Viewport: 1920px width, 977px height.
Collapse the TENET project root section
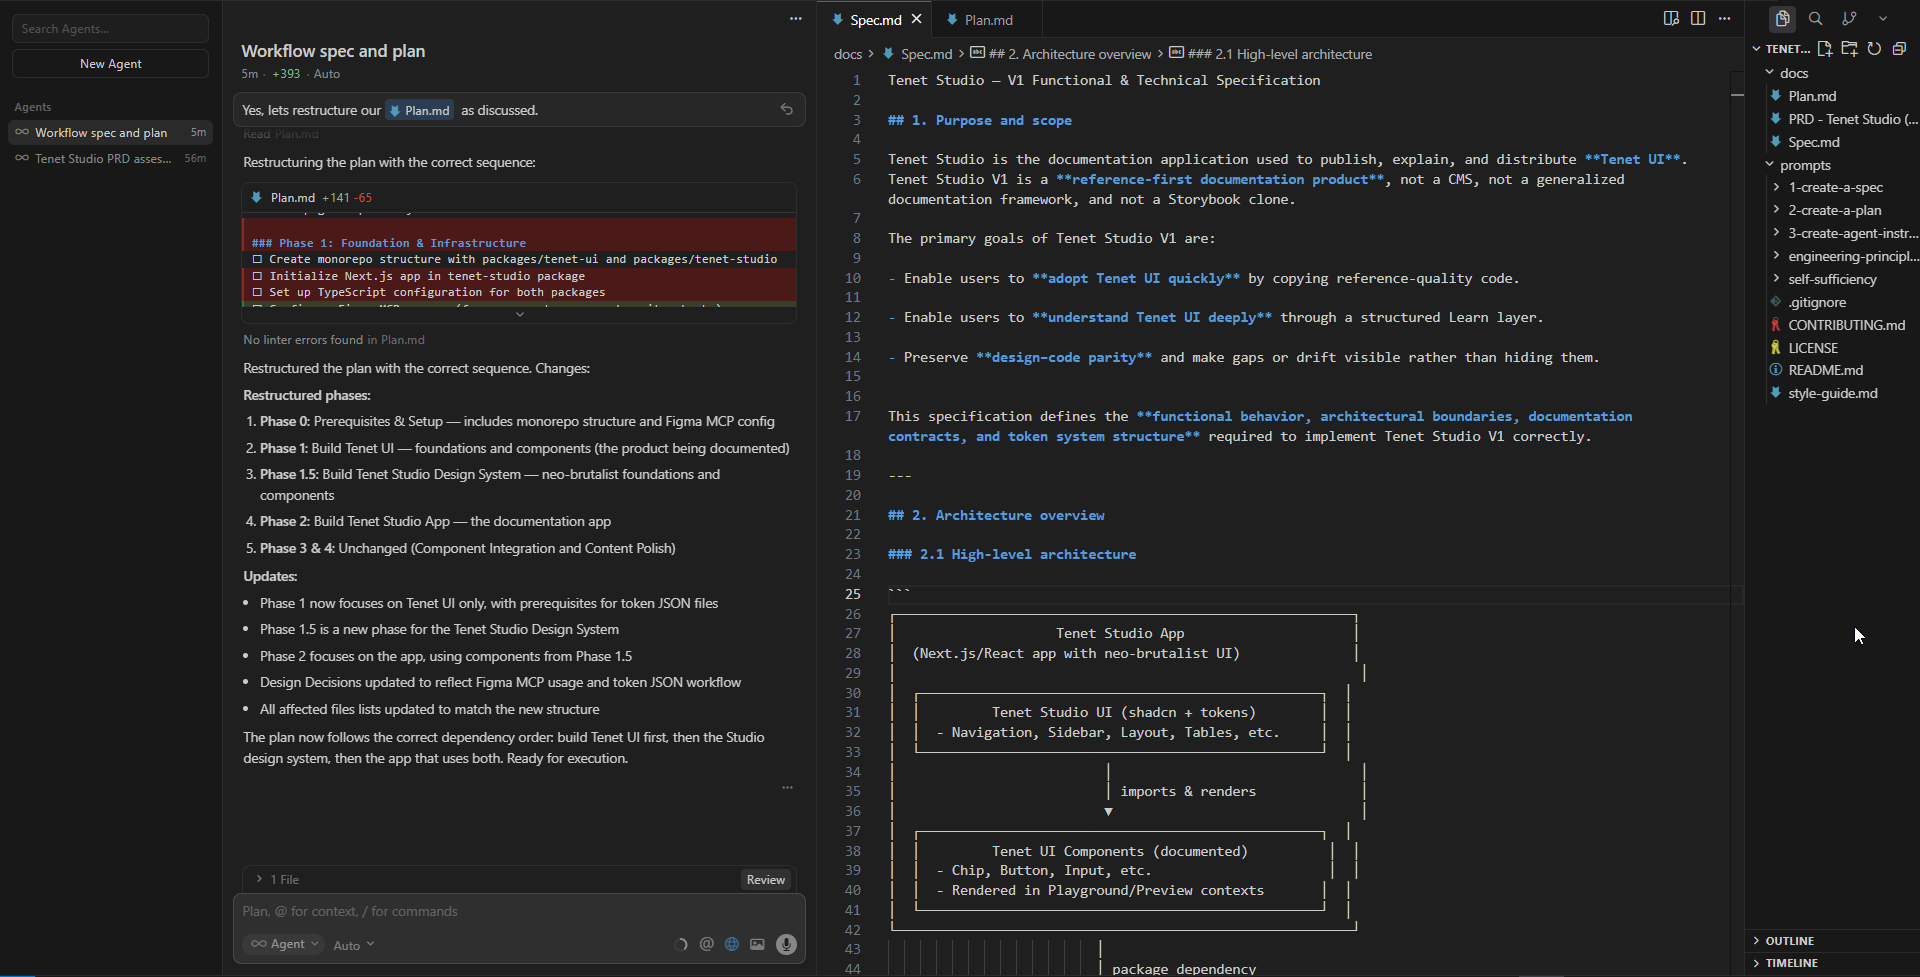1782,48
